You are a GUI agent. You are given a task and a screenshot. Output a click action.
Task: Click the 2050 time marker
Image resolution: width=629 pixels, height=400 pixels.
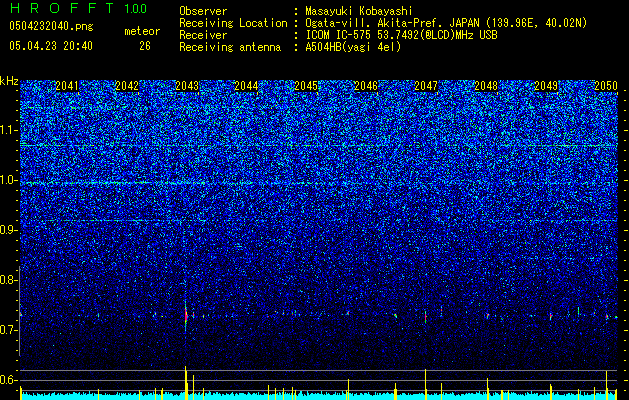coord(606,86)
